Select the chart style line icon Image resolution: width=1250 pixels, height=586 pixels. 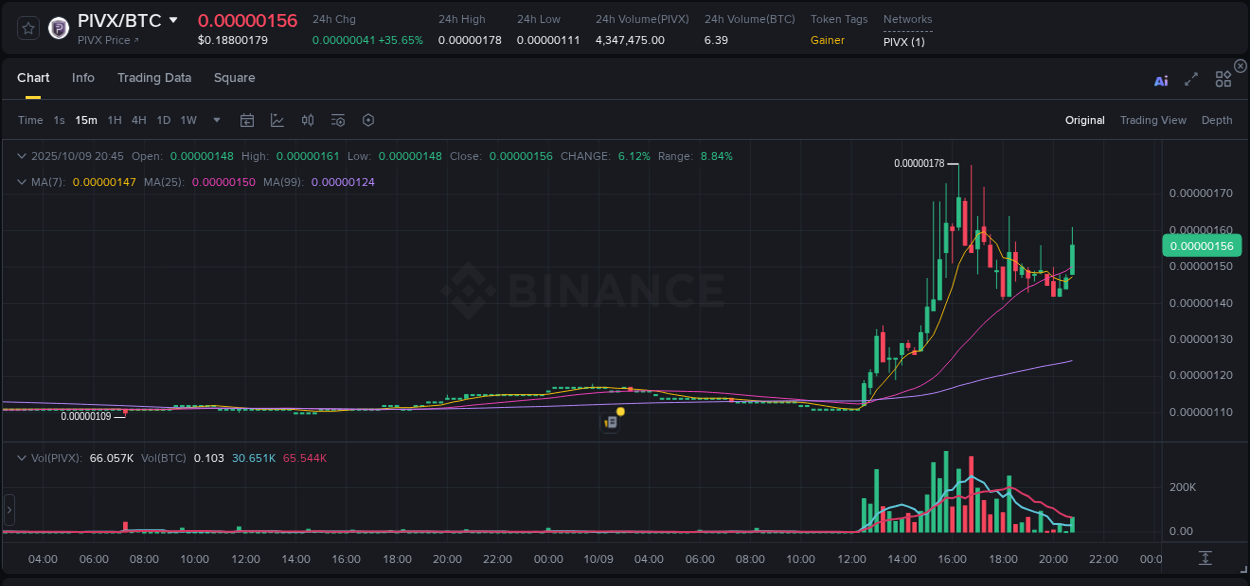pos(277,120)
